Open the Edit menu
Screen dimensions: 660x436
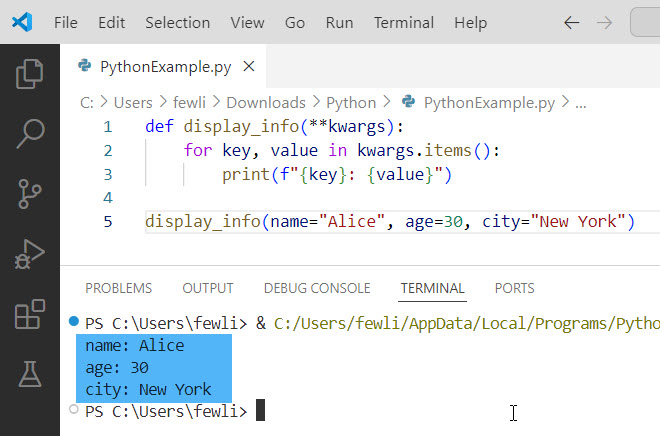(112, 23)
